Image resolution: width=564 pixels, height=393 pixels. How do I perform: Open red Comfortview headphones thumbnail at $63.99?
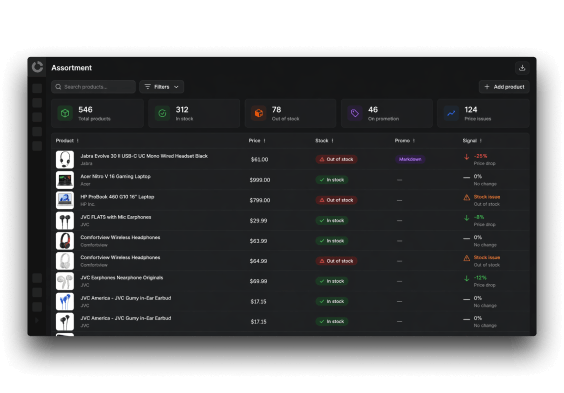click(65, 241)
